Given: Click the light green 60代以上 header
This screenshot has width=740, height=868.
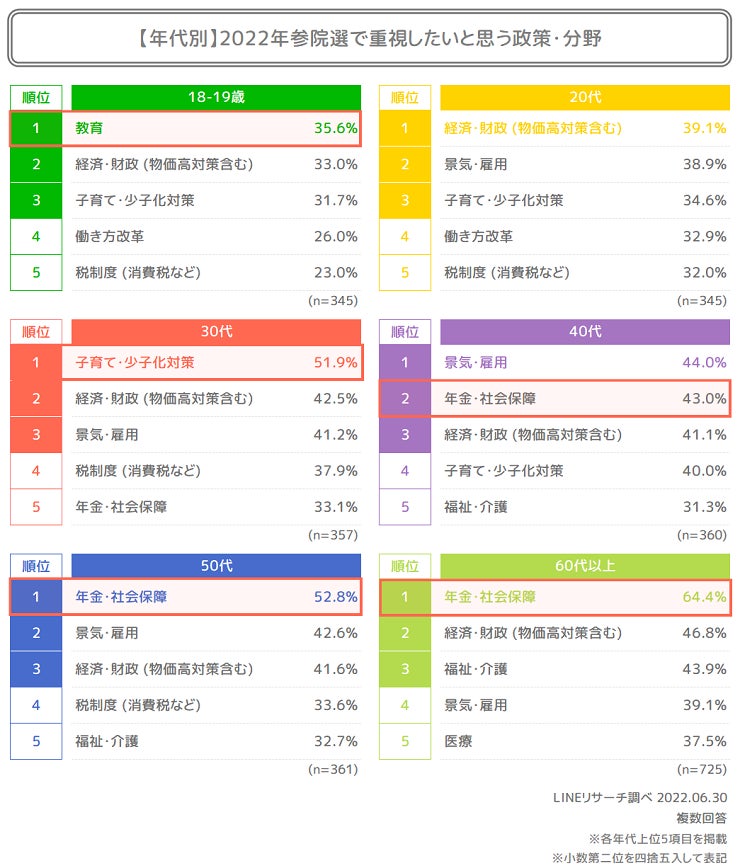Looking at the screenshot, I should tap(584, 565).
